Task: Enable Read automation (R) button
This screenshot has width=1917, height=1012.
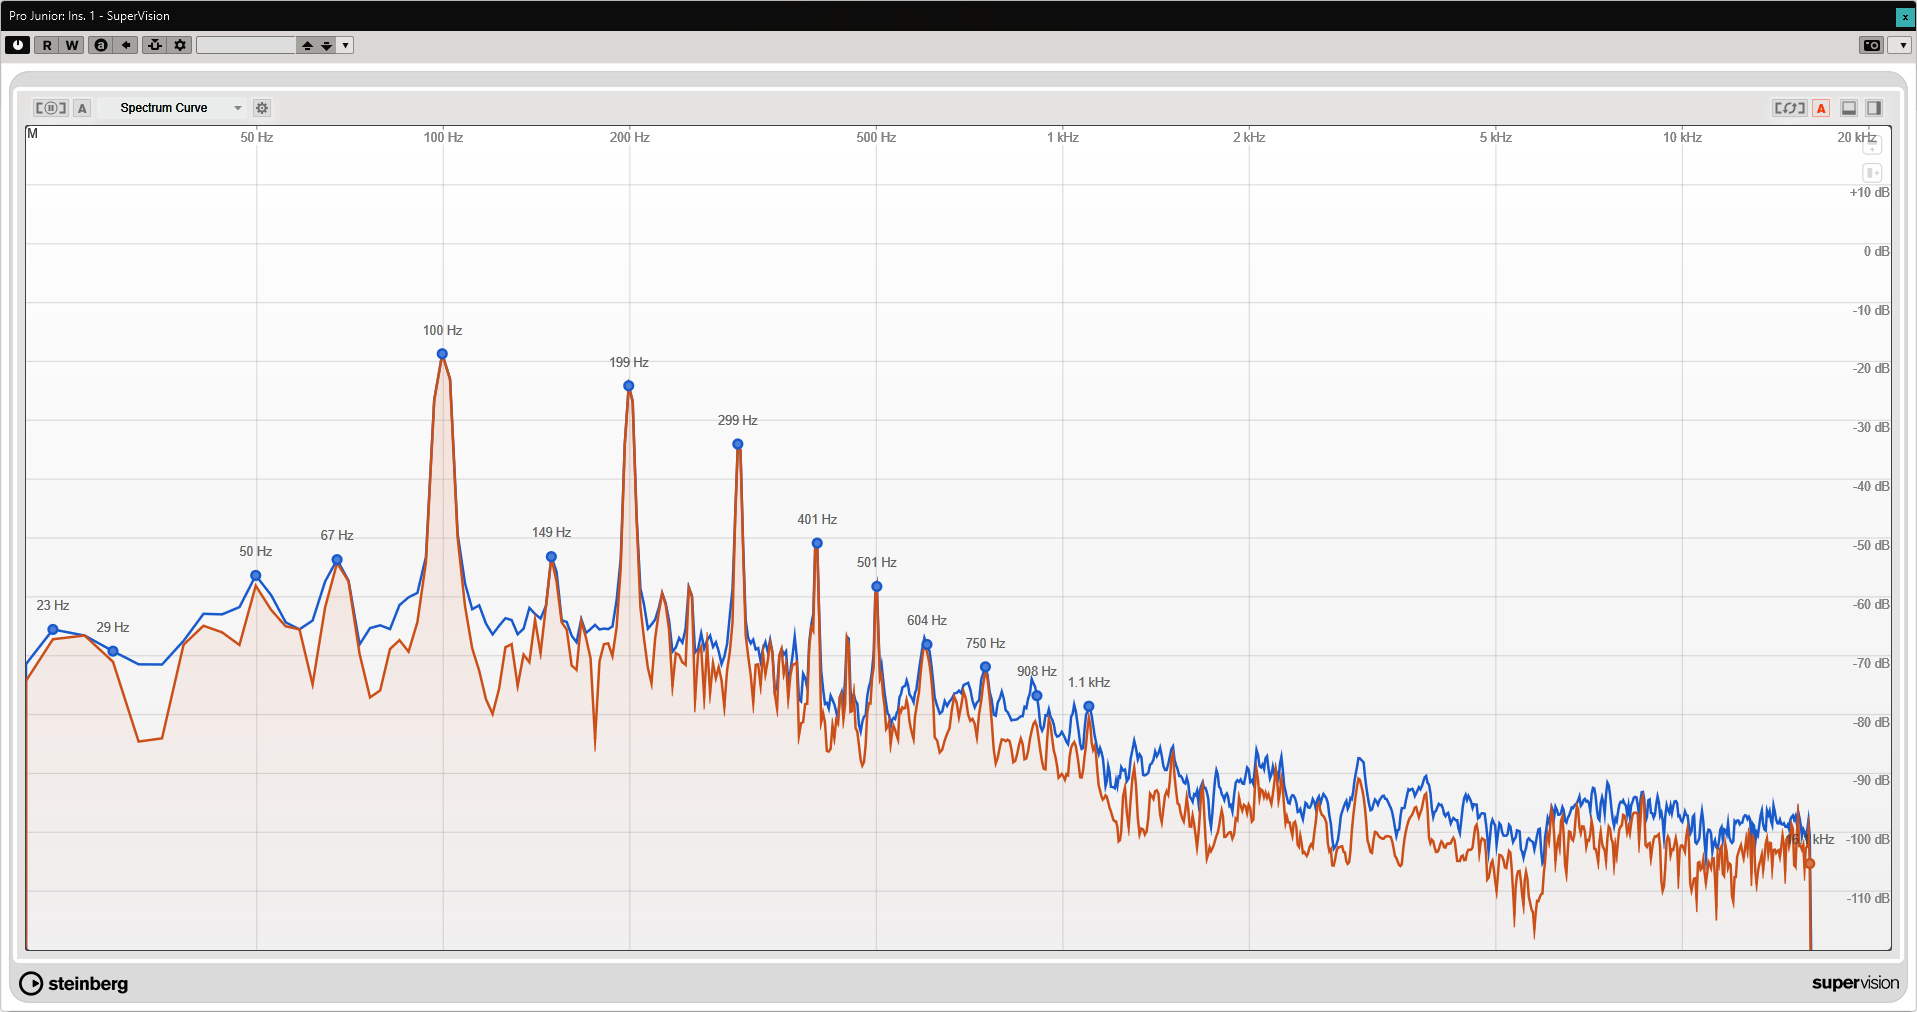Action: (x=47, y=45)
